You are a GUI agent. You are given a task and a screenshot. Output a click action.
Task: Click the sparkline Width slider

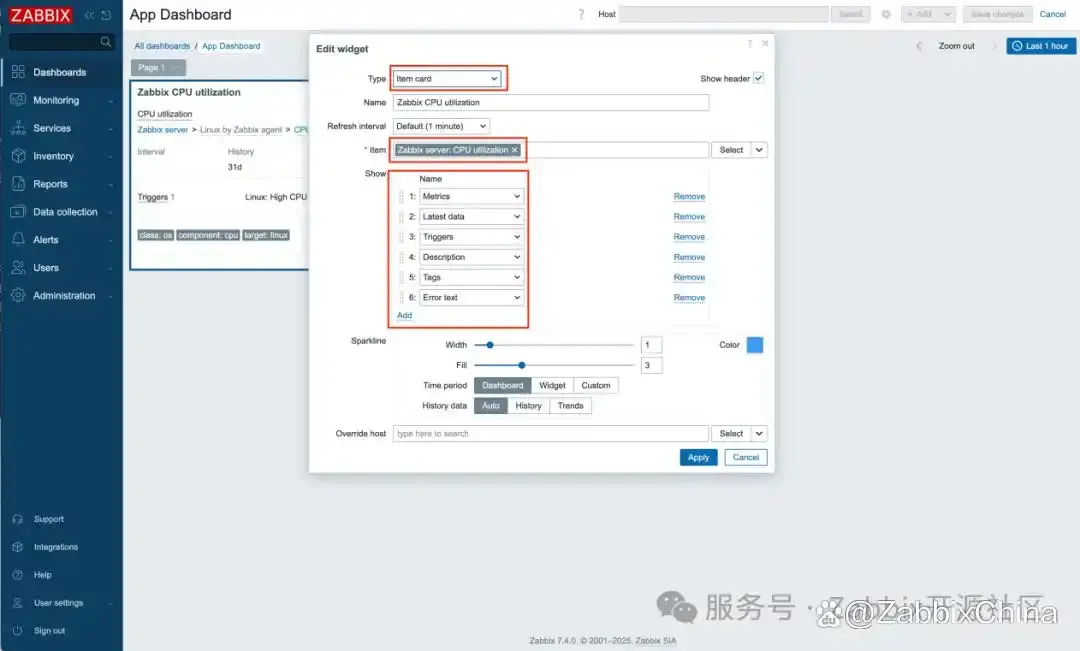coord(554,345)
